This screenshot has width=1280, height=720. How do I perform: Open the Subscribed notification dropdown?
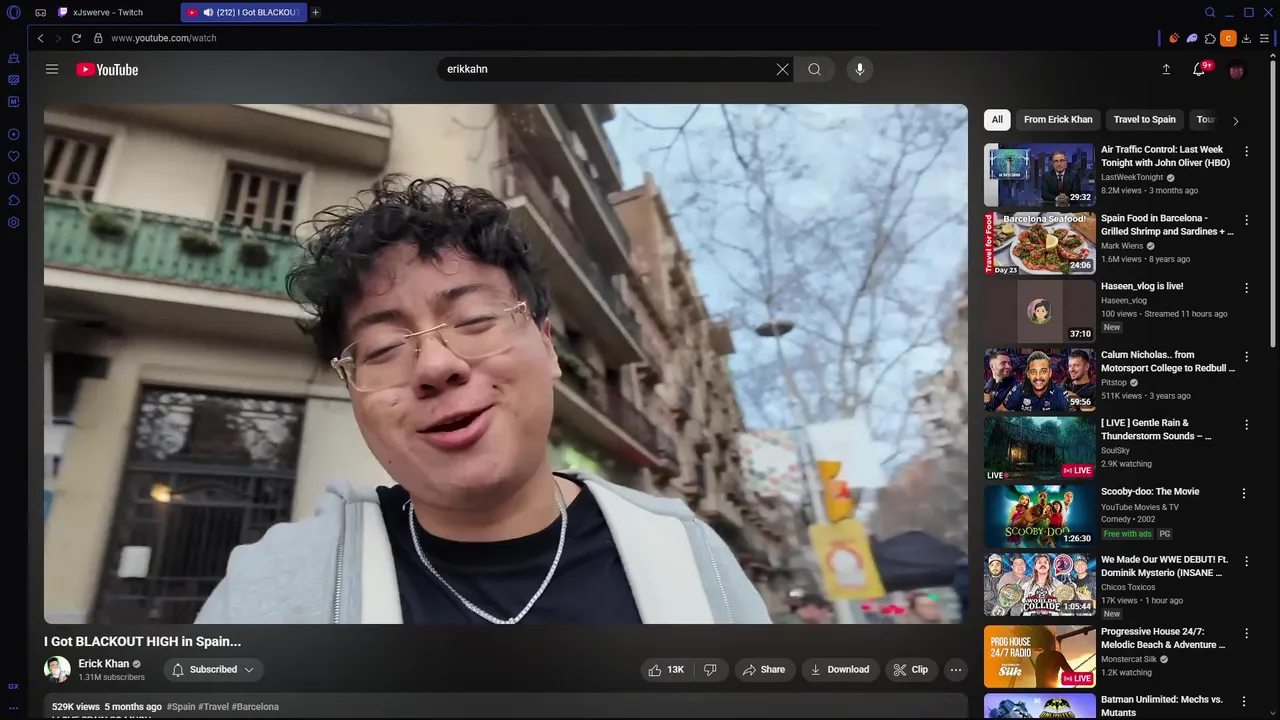(213, 669)
